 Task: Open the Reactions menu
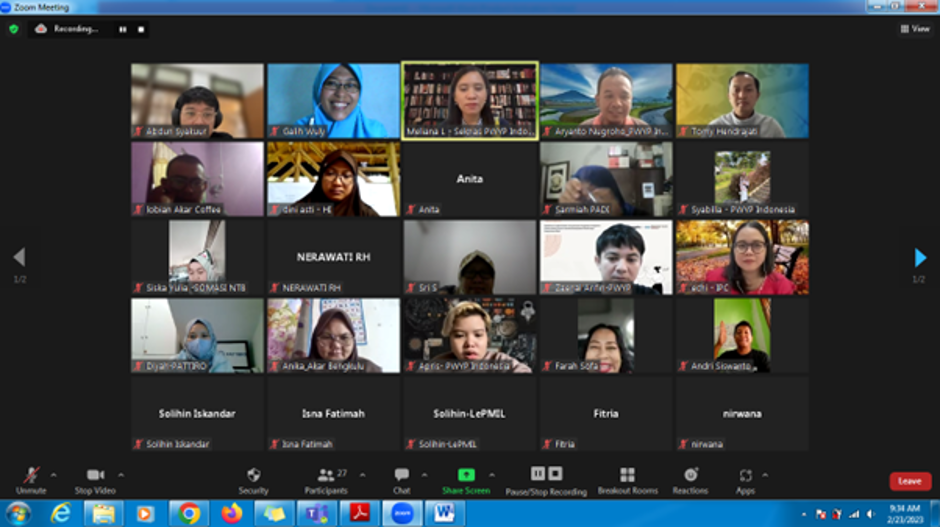690,476
